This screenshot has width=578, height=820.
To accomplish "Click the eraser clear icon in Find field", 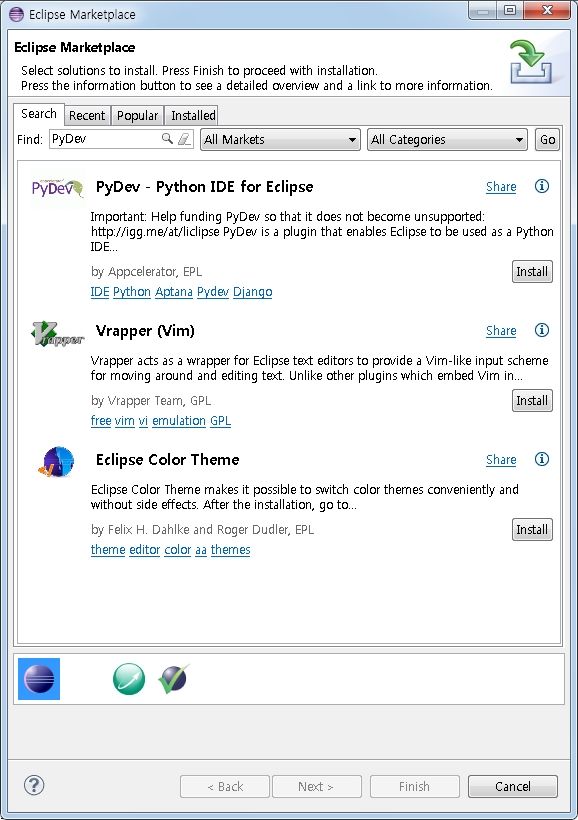I will tap(184, 139).
